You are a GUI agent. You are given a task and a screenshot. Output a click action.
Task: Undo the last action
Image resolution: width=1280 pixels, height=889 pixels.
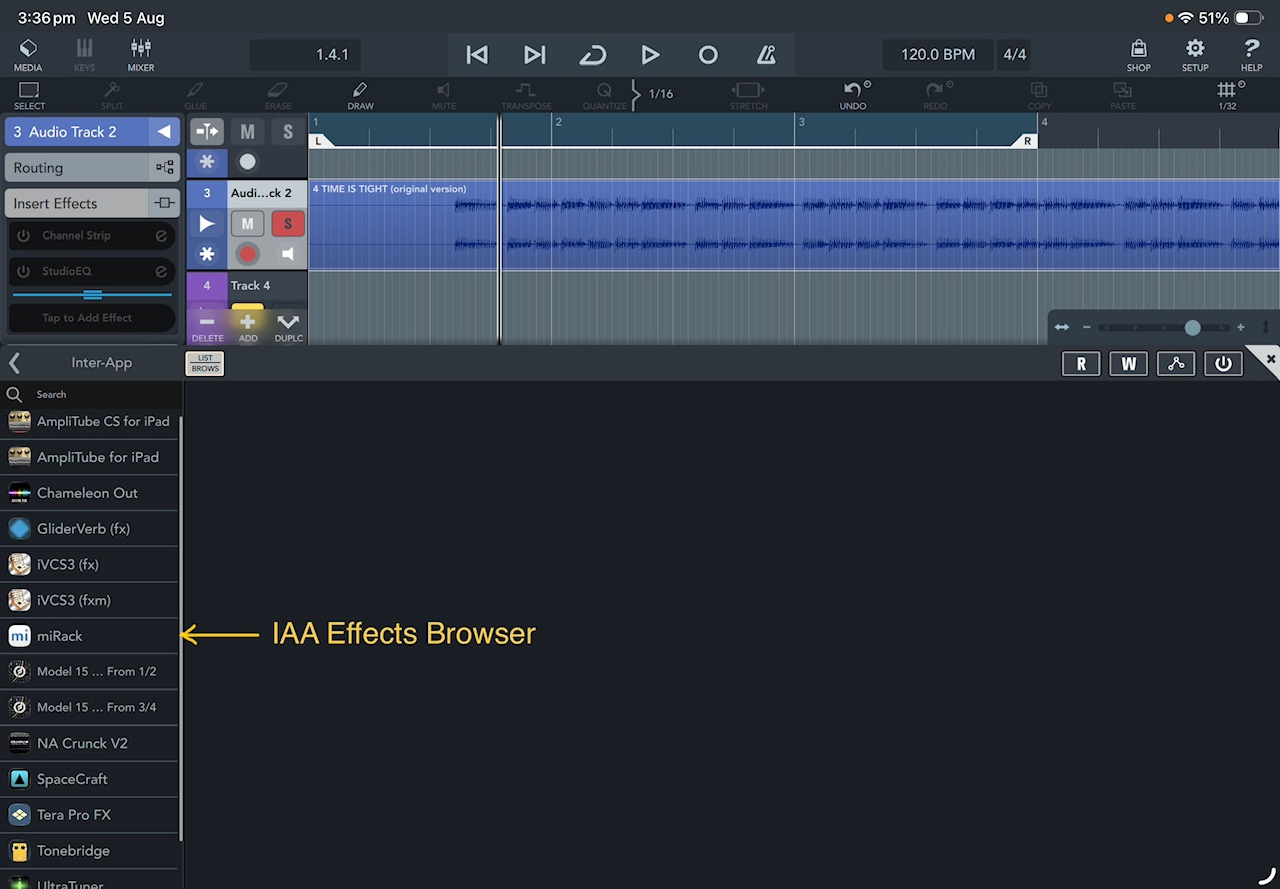point(853,95)
